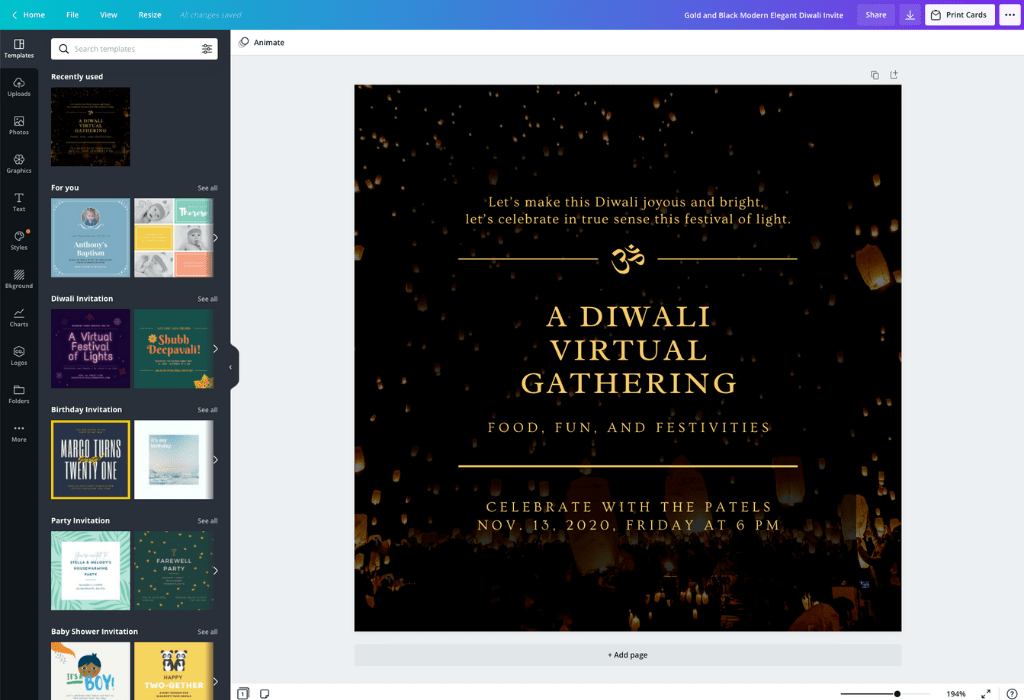Screen dimensions: 1024x700
Task: Open the Graphics panel
Action: (x=18, y=163)
